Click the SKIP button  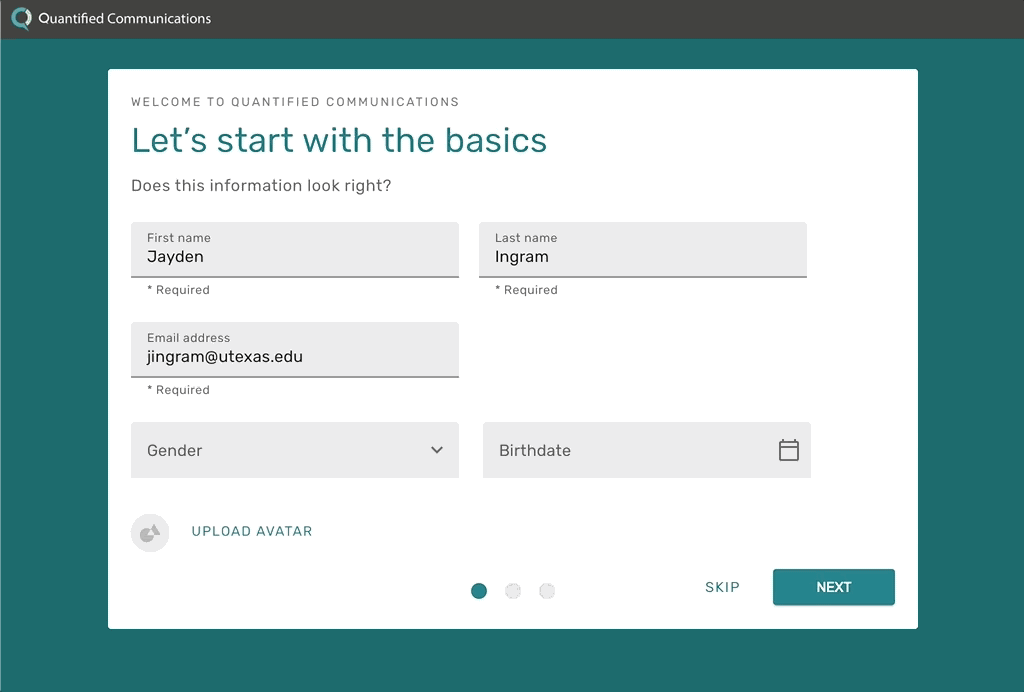[x=722, y=587]
